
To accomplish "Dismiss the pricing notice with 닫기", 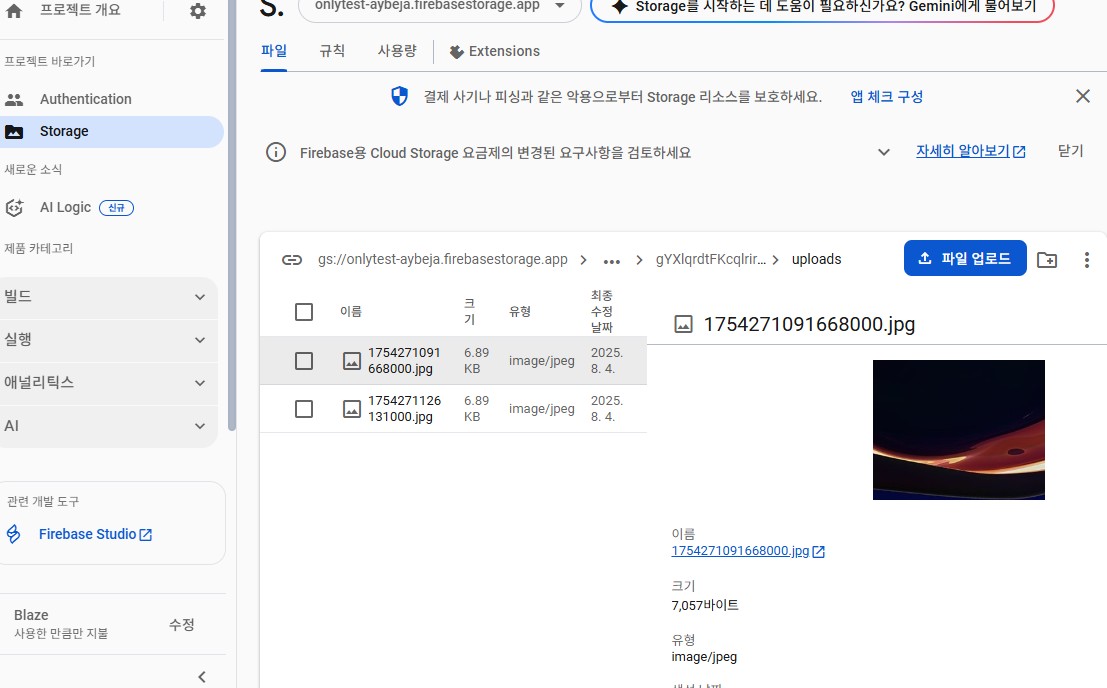I will 1070,151.
